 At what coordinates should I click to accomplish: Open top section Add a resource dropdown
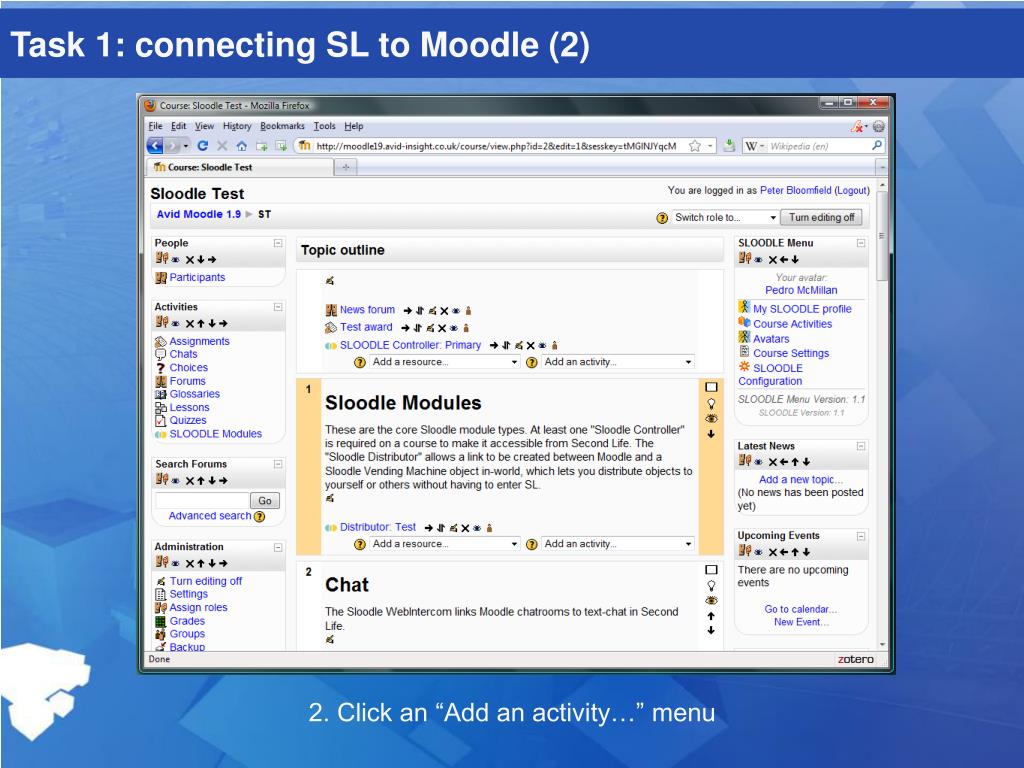(444, 362)
